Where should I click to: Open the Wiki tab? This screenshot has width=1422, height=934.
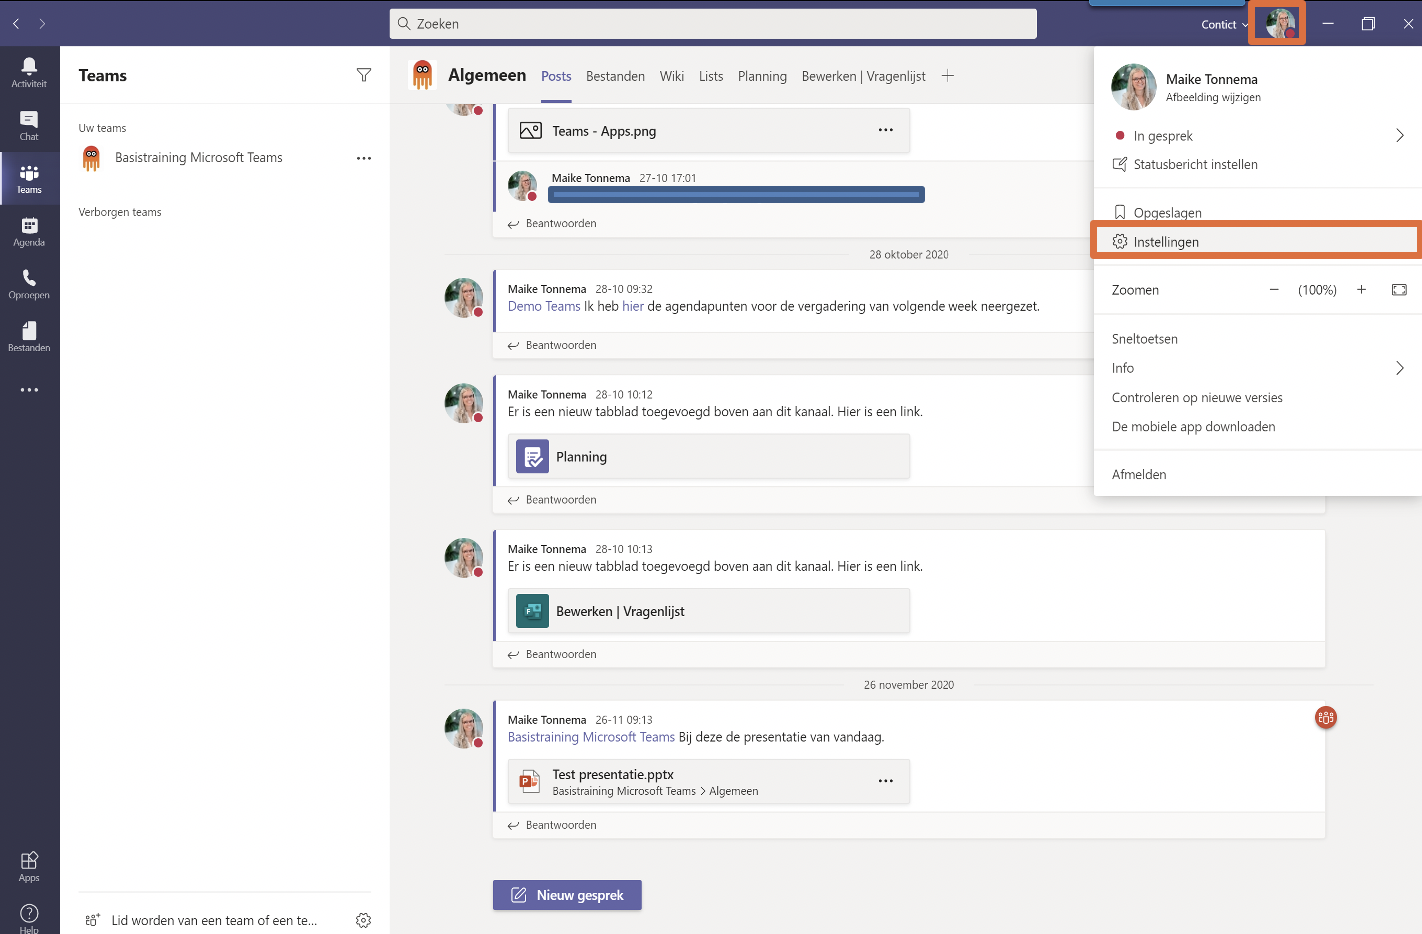pyautogui.click(x=672, y=76)
